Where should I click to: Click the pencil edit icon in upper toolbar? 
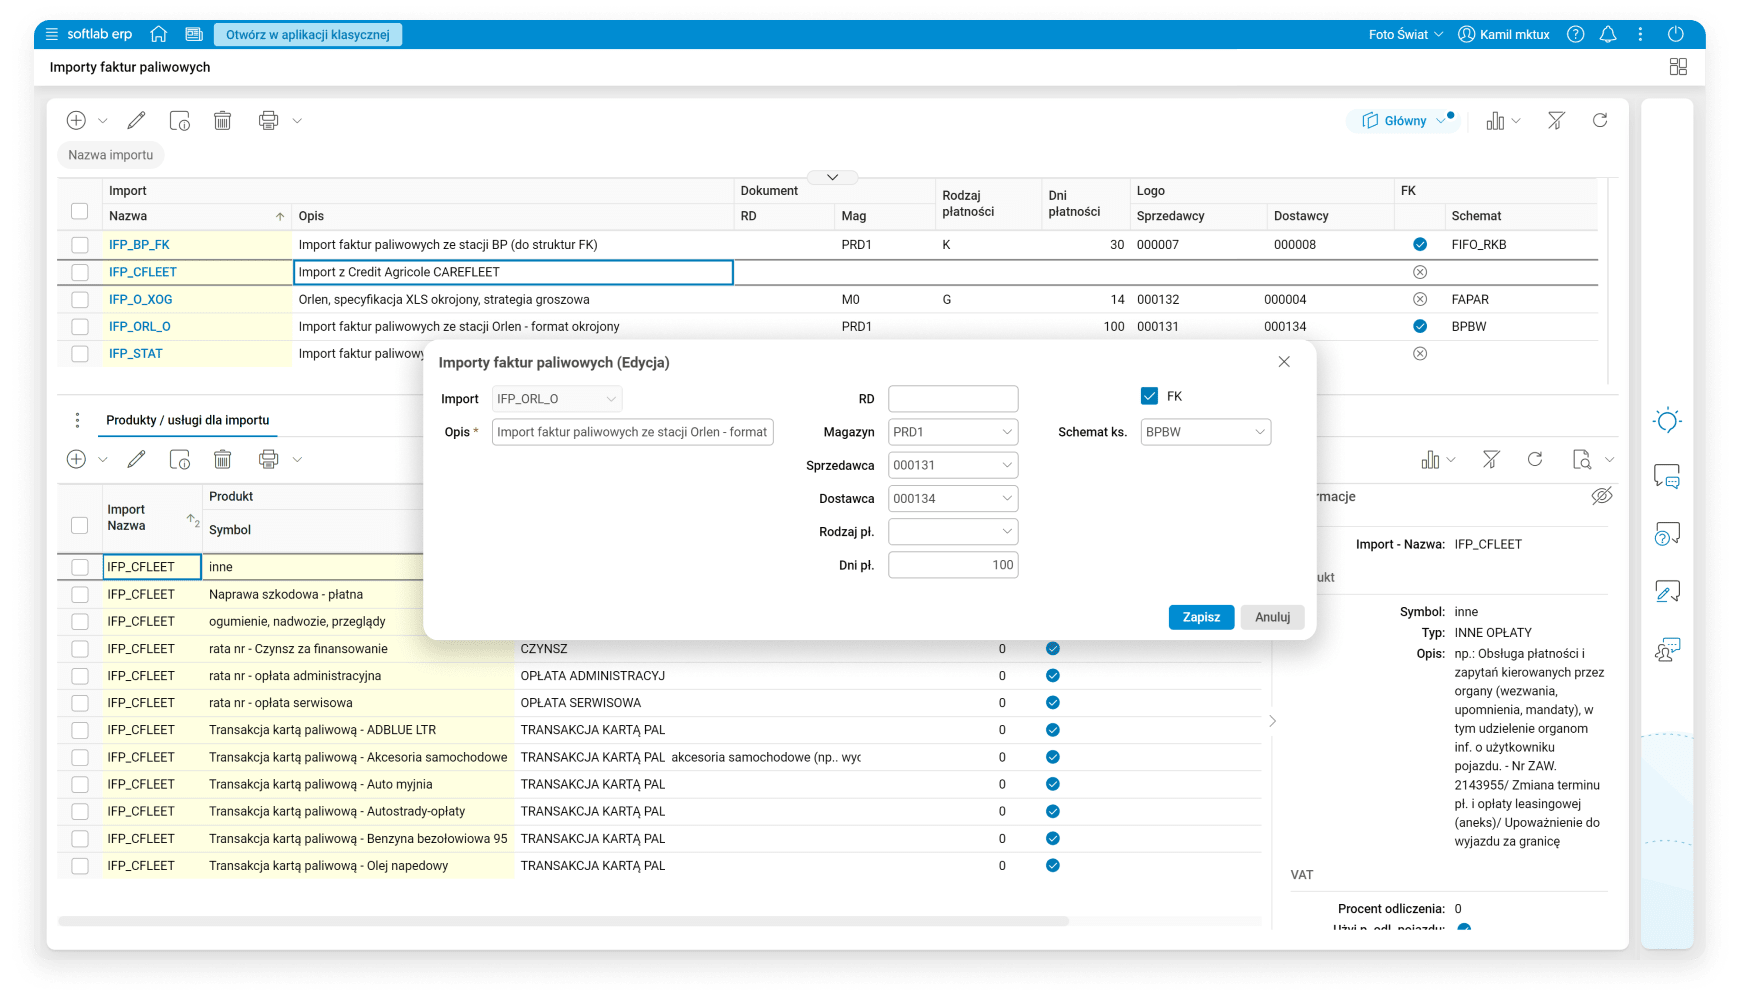click(x=136, y=121)
